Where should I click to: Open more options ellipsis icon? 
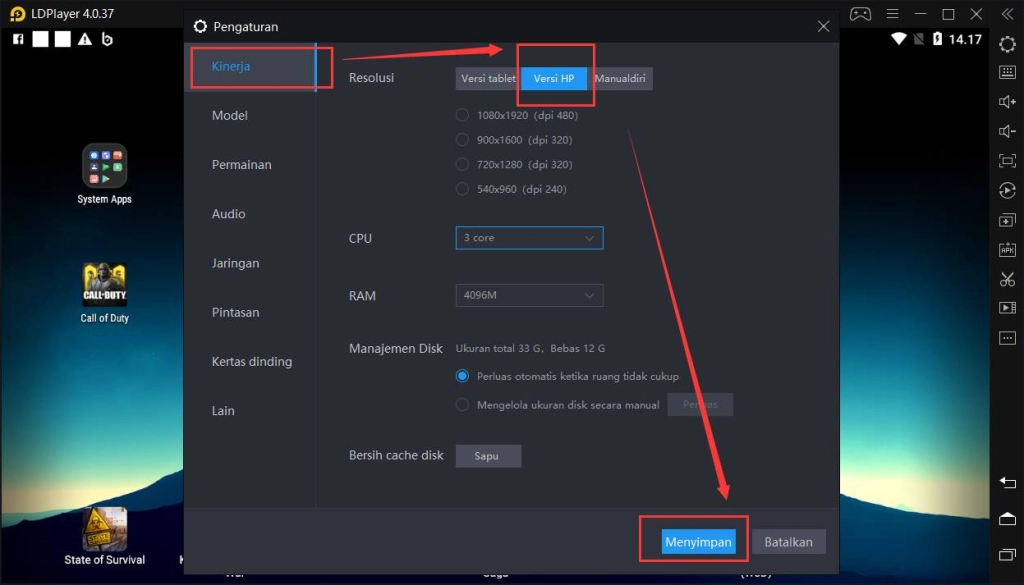[1007, 338]
